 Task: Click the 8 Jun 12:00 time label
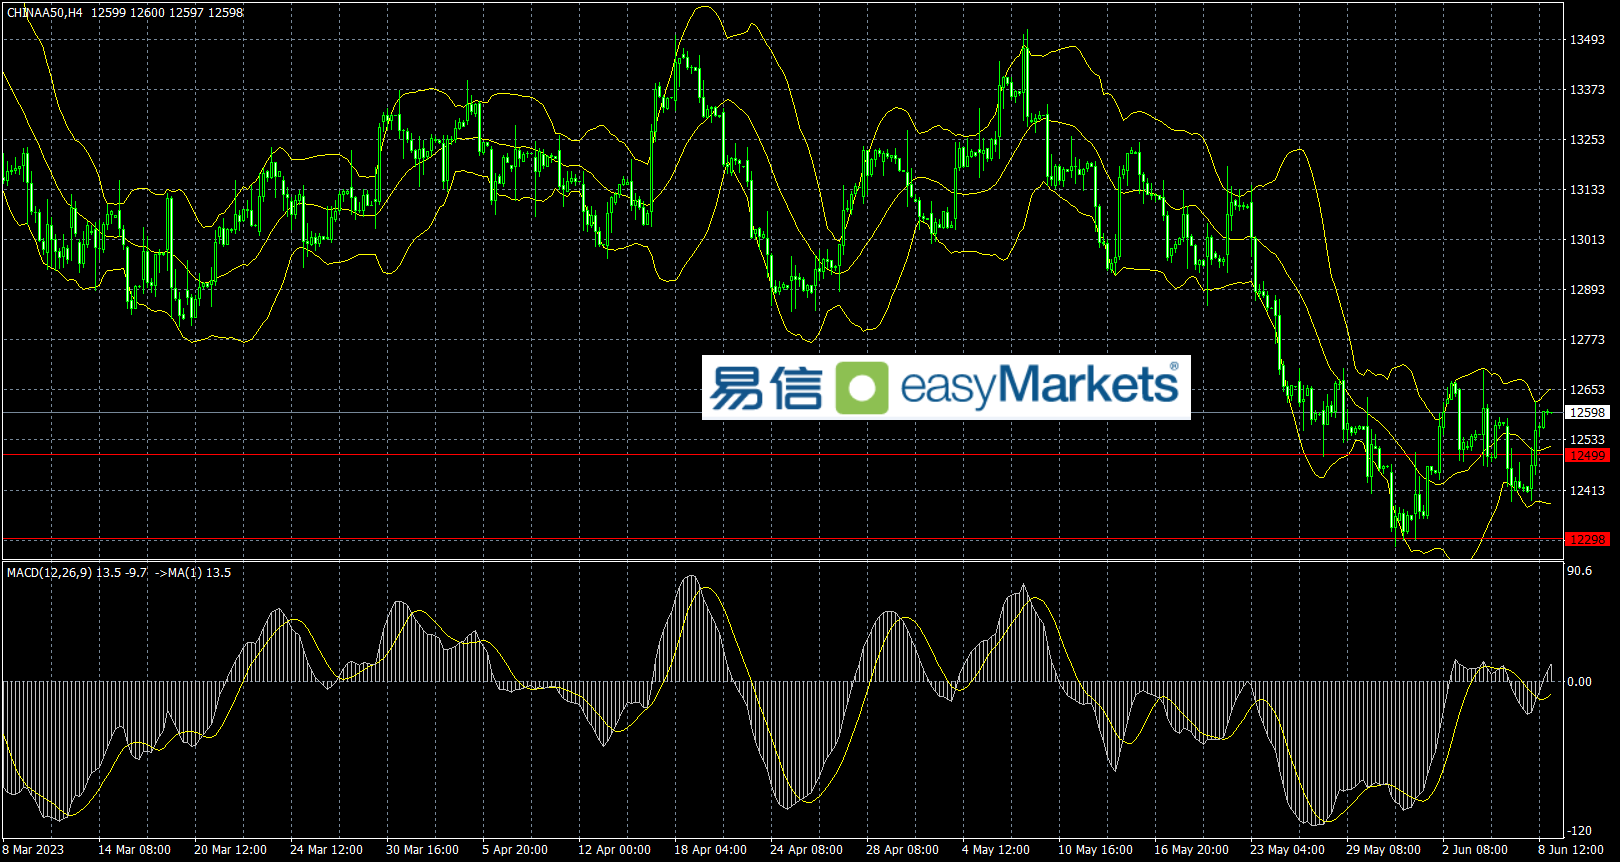tap(1571, 850)
